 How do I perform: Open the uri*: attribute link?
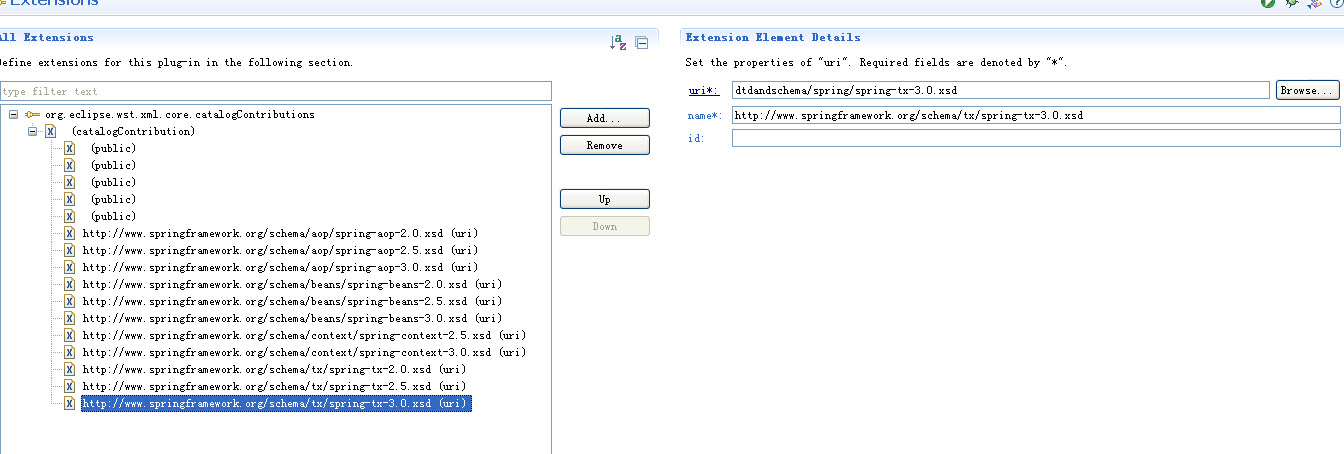(702, 91)
